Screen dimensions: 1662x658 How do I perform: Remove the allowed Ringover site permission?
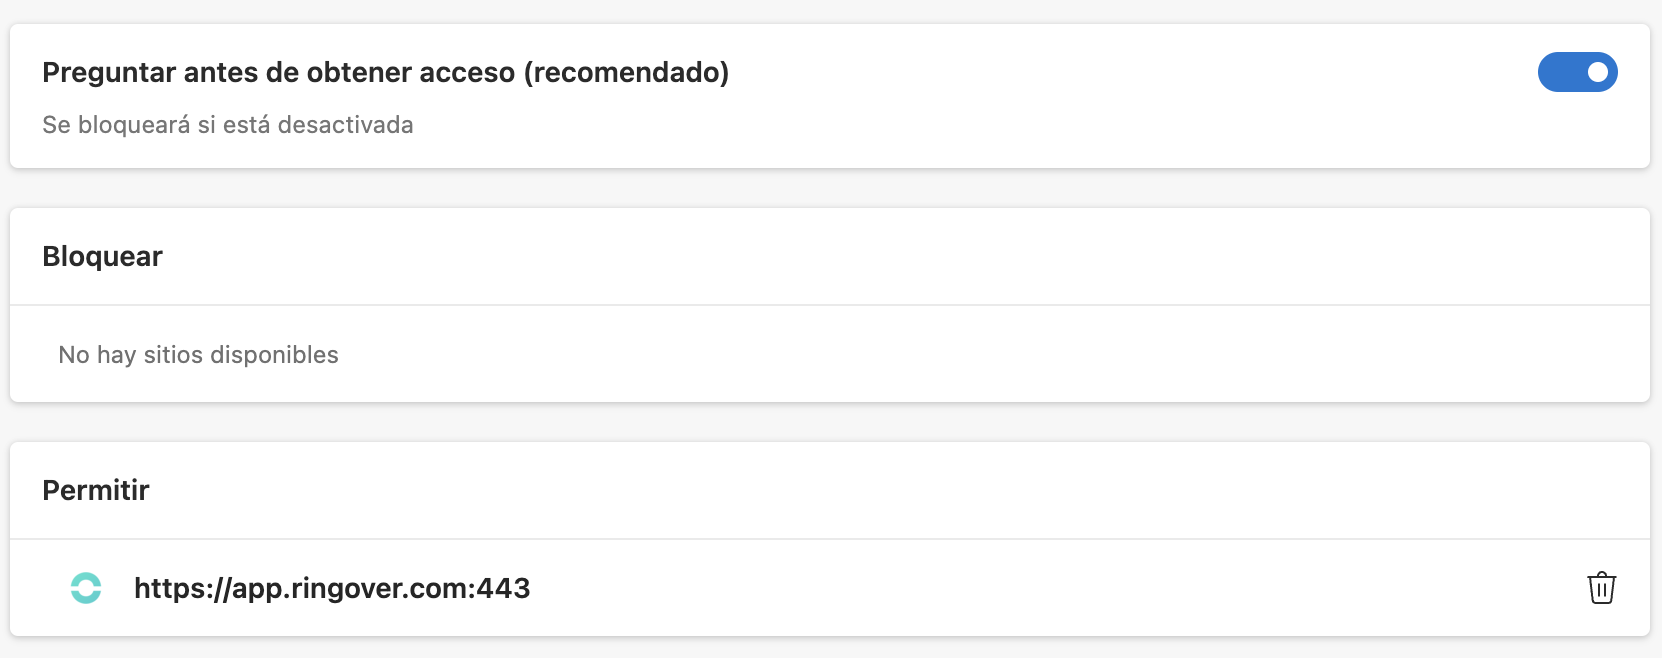pos(1601,588)
